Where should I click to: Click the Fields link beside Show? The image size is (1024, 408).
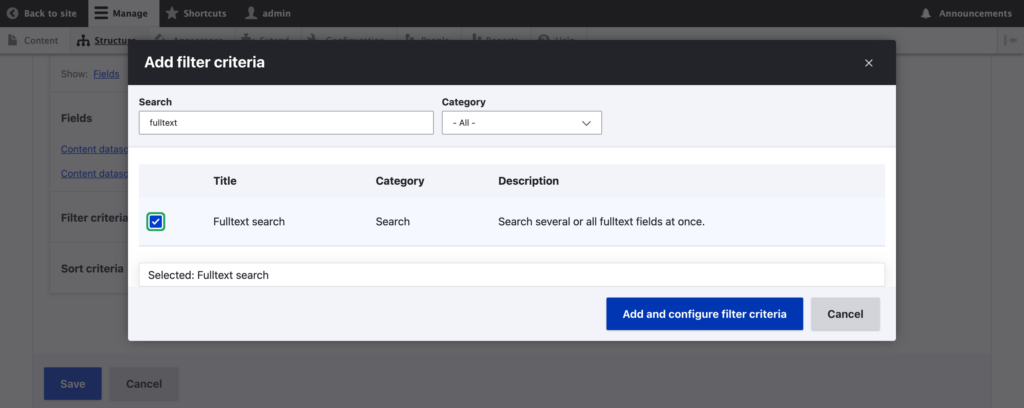[106, 73]
